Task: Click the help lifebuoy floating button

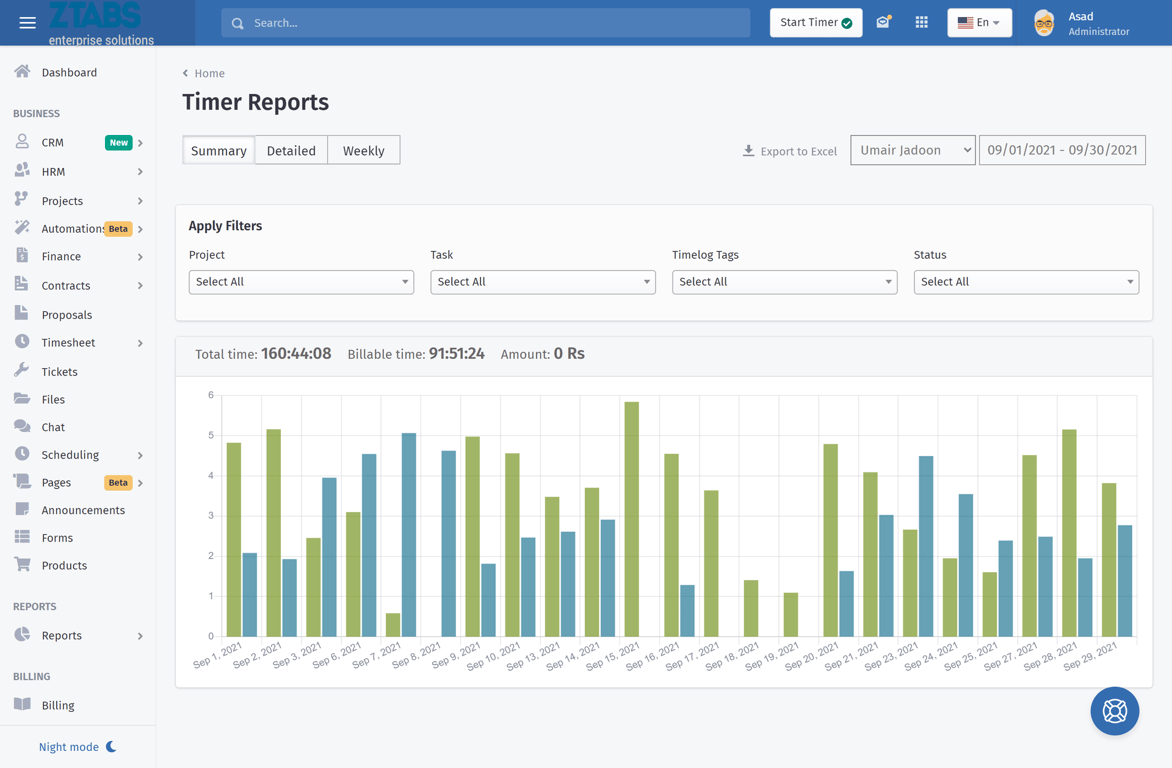Action: tap(1114, 711)
